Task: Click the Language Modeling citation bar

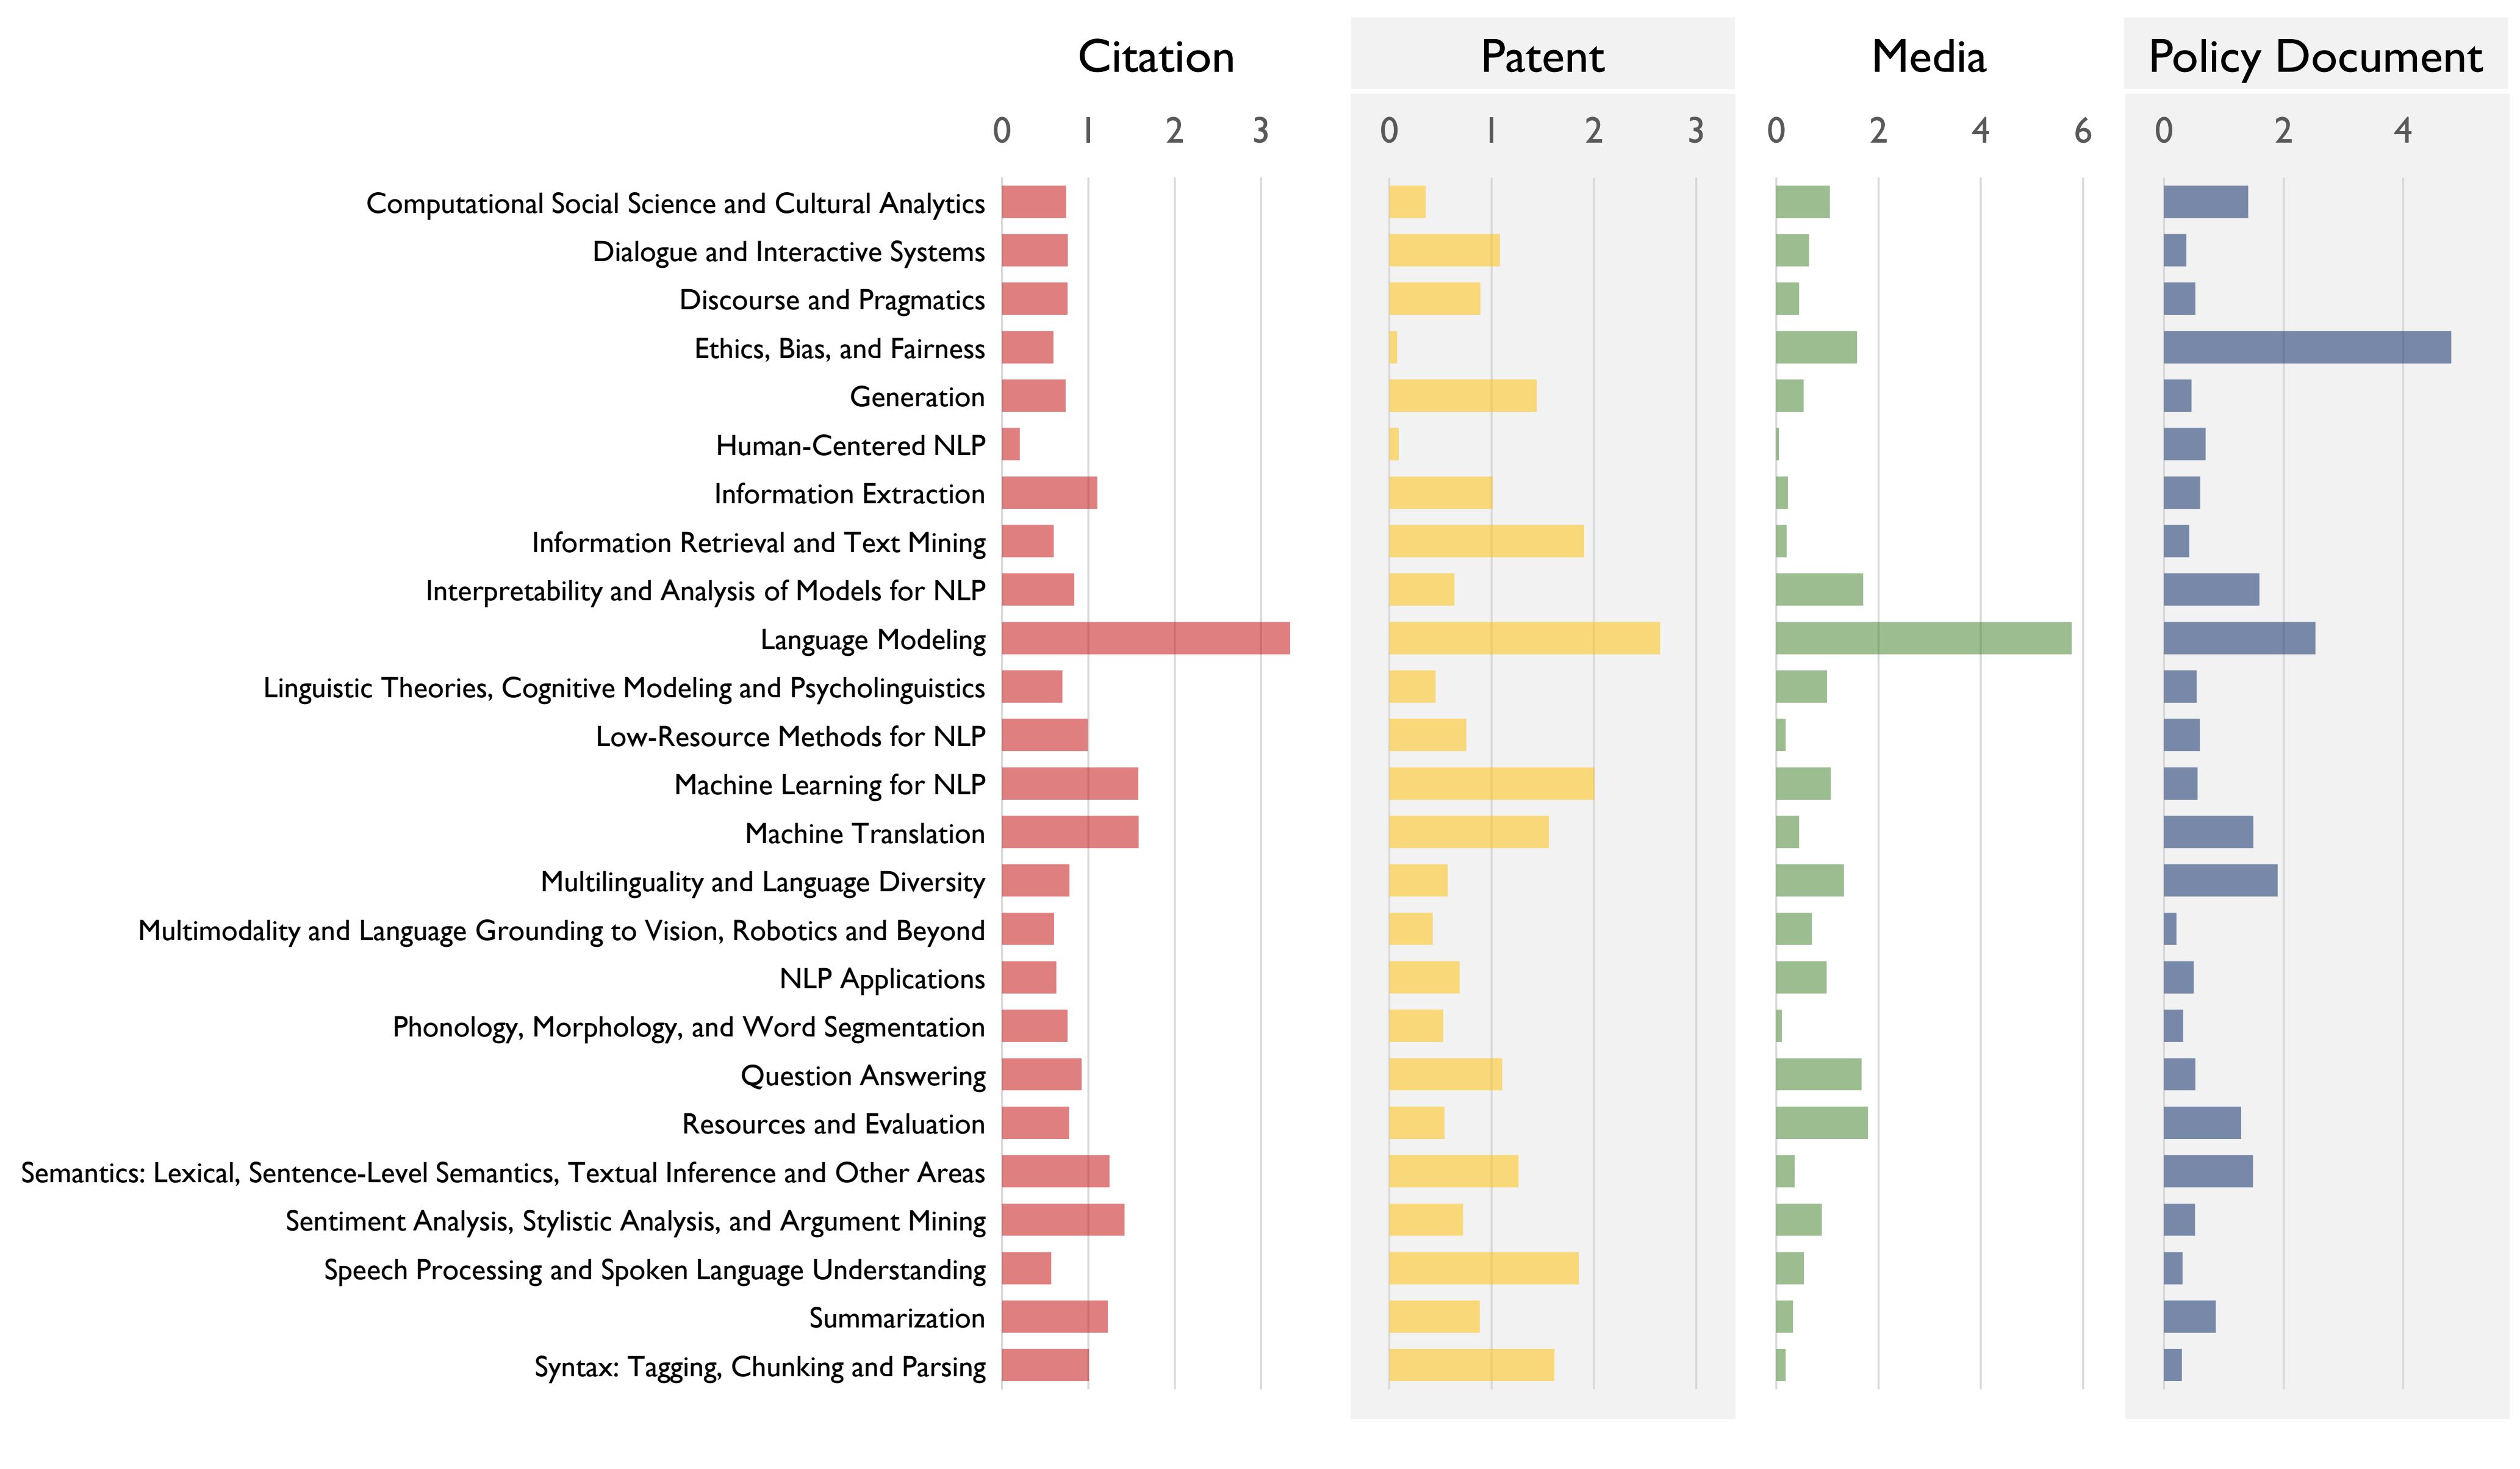Action: tap(1145, 638)
